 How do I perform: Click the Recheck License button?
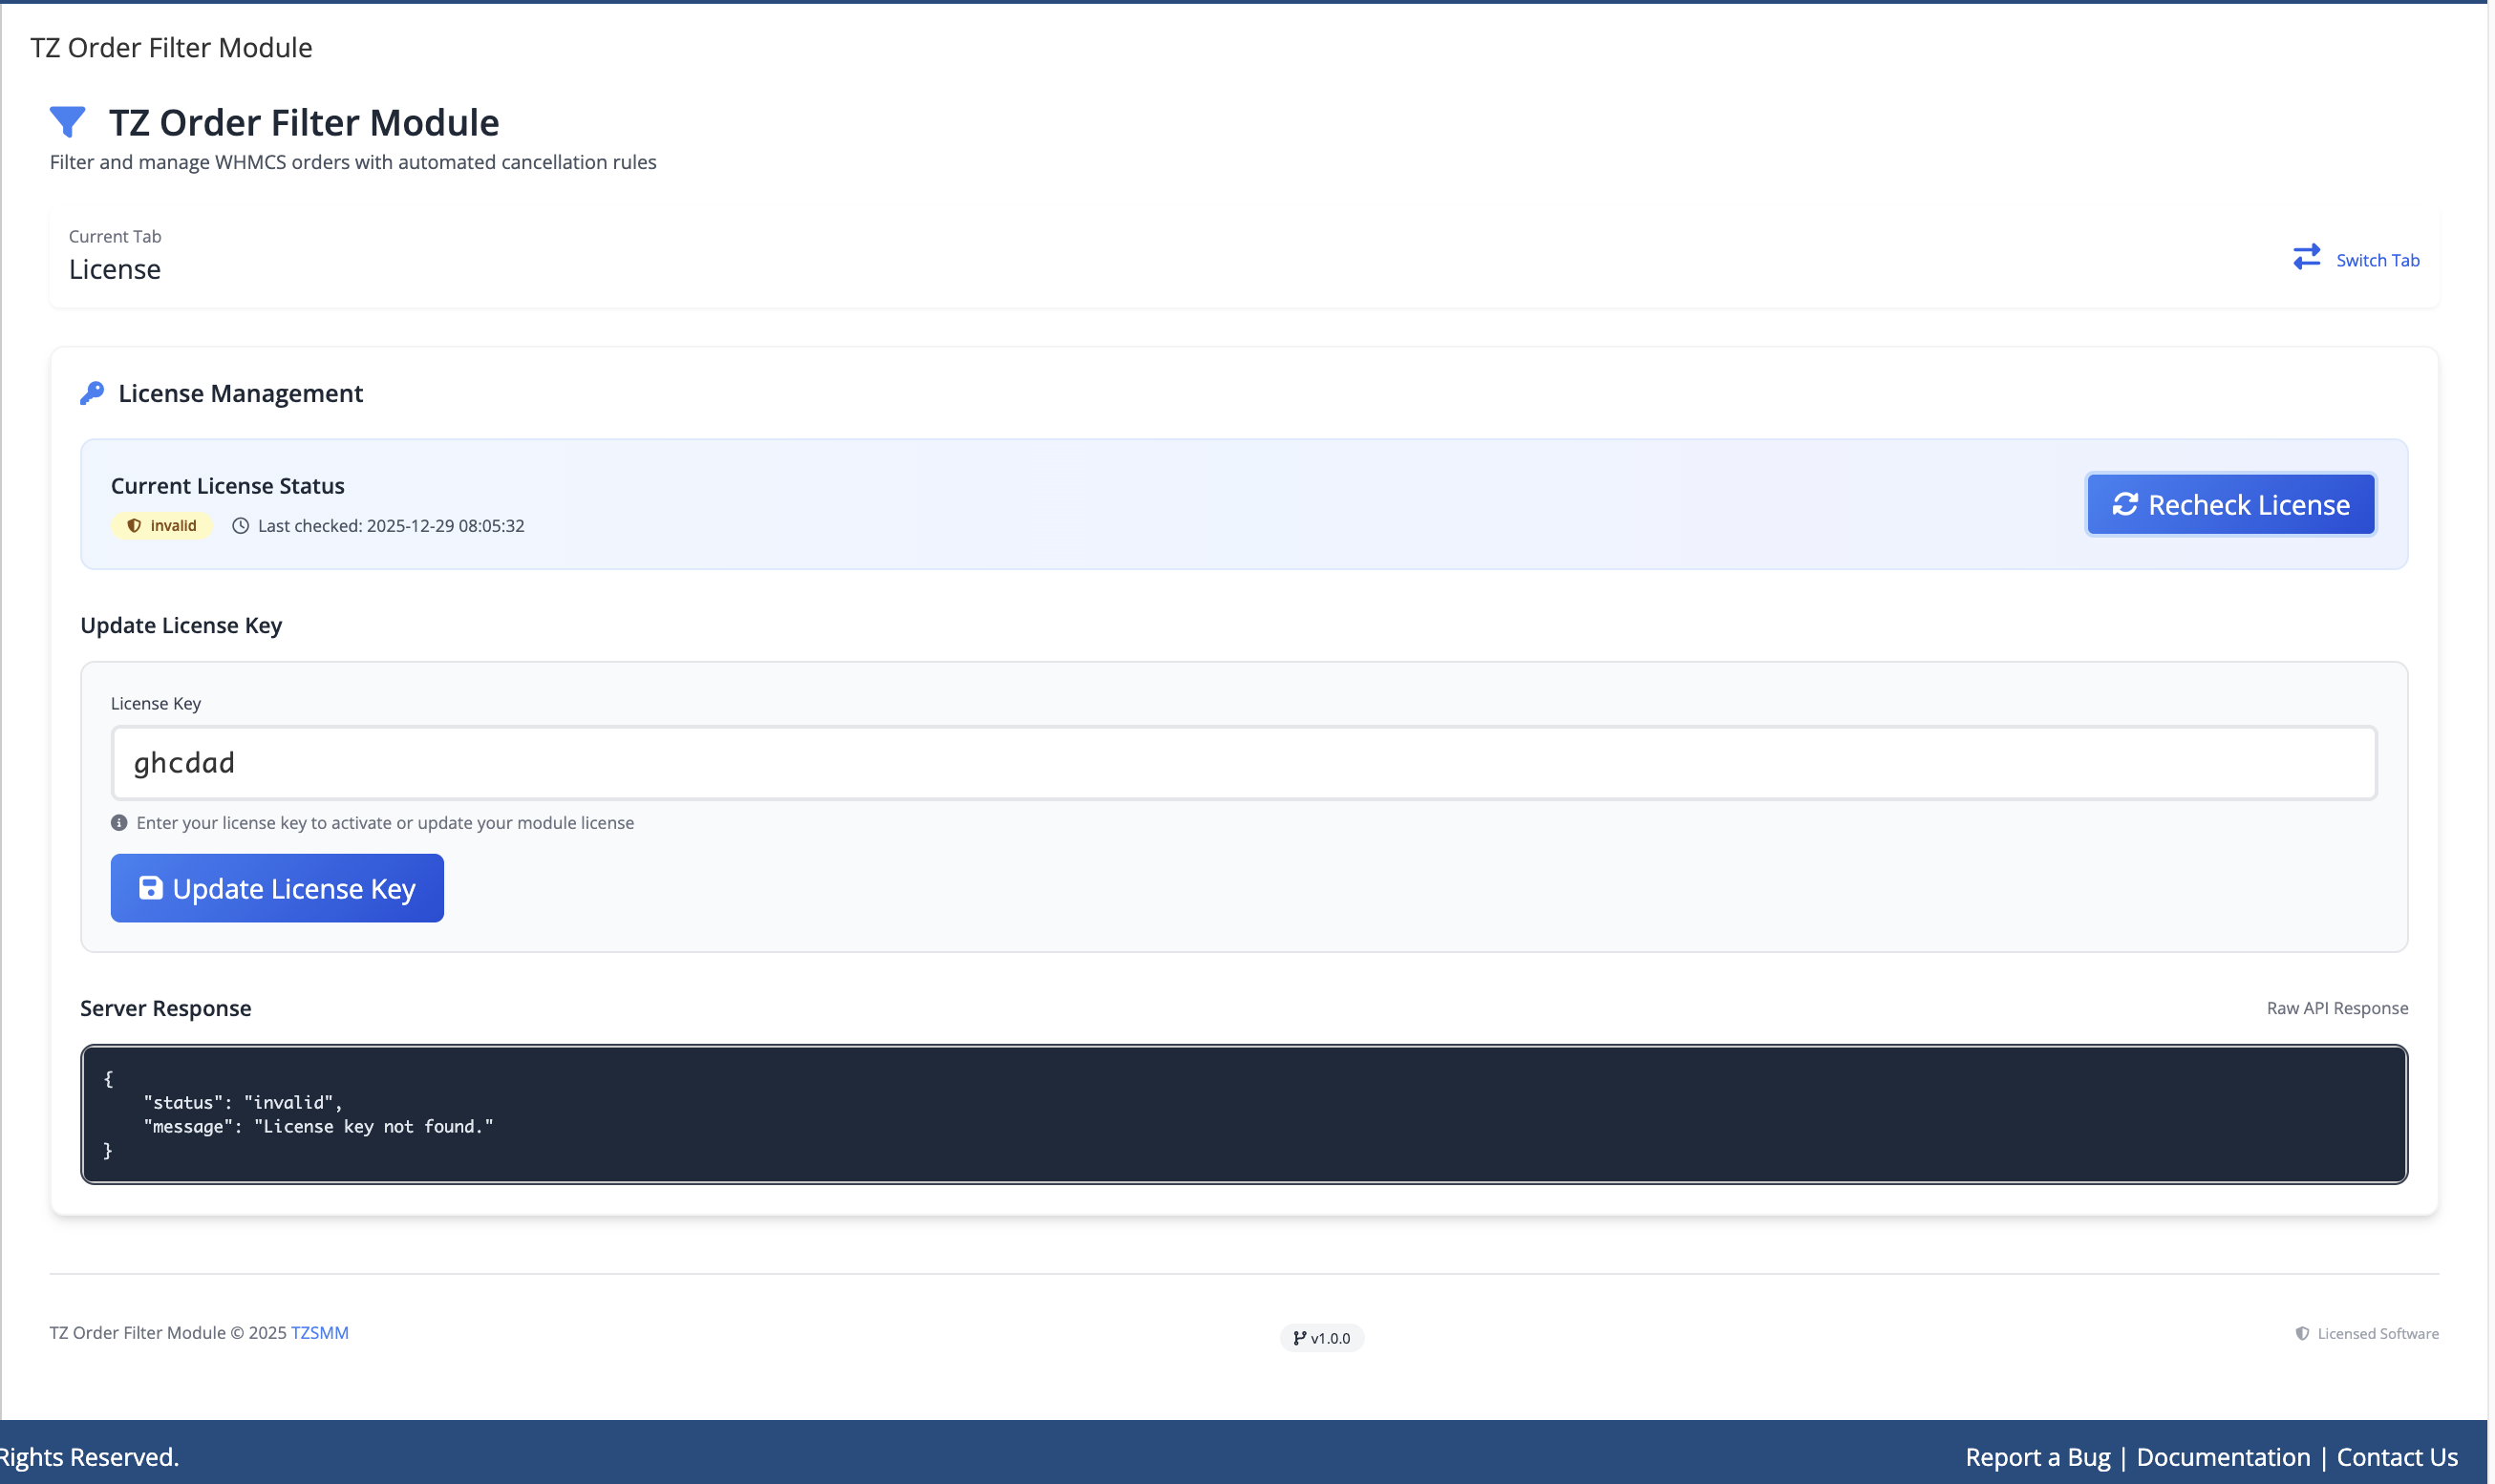(2231, 504)
